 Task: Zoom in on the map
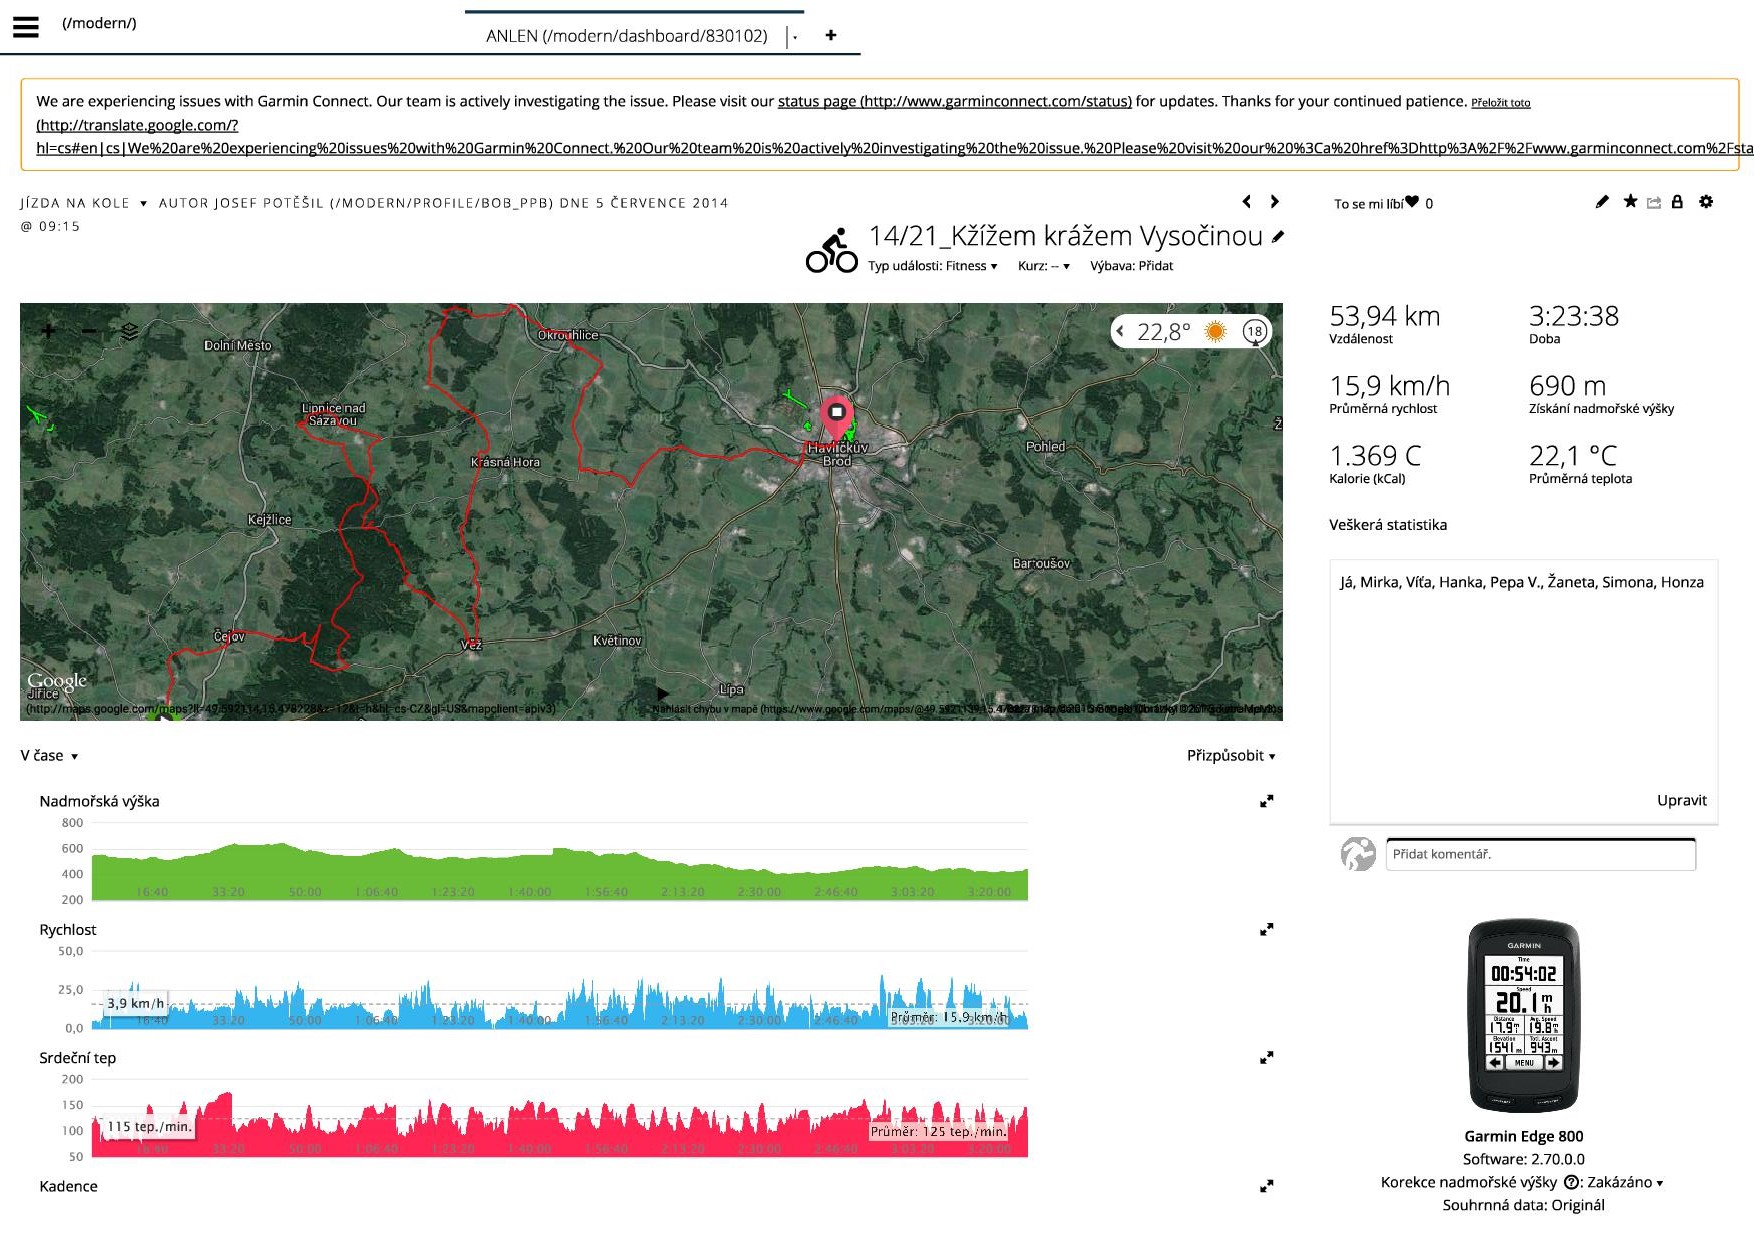tap(48, 331)
